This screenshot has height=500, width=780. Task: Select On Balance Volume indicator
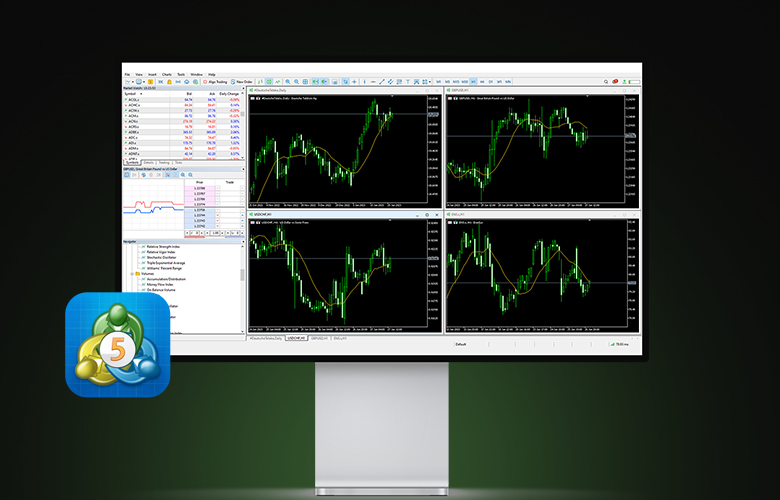pyautogui.click(x=161, y=290)
